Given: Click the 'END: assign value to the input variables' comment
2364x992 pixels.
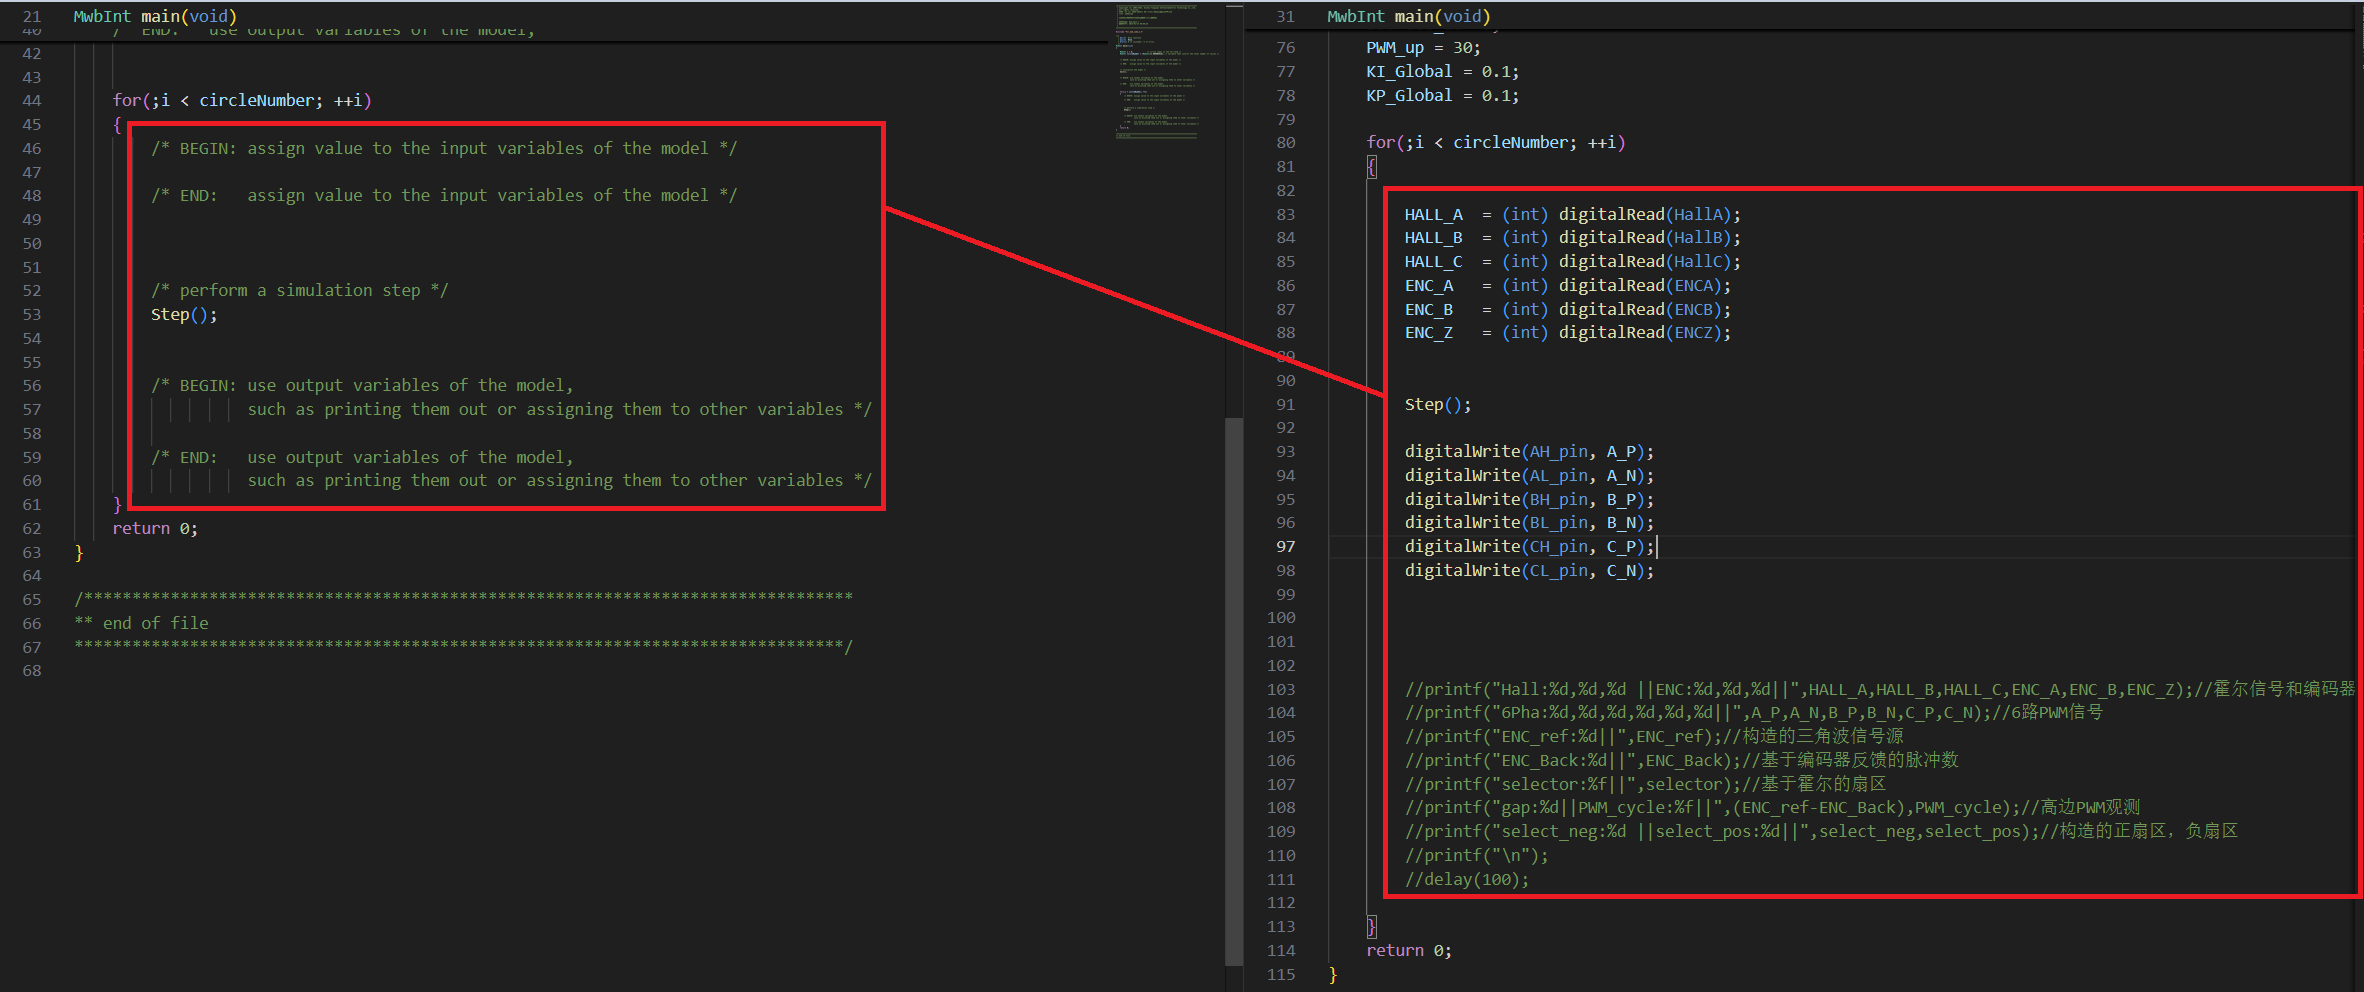Looking at the screenshot, I should coord(444,195).
